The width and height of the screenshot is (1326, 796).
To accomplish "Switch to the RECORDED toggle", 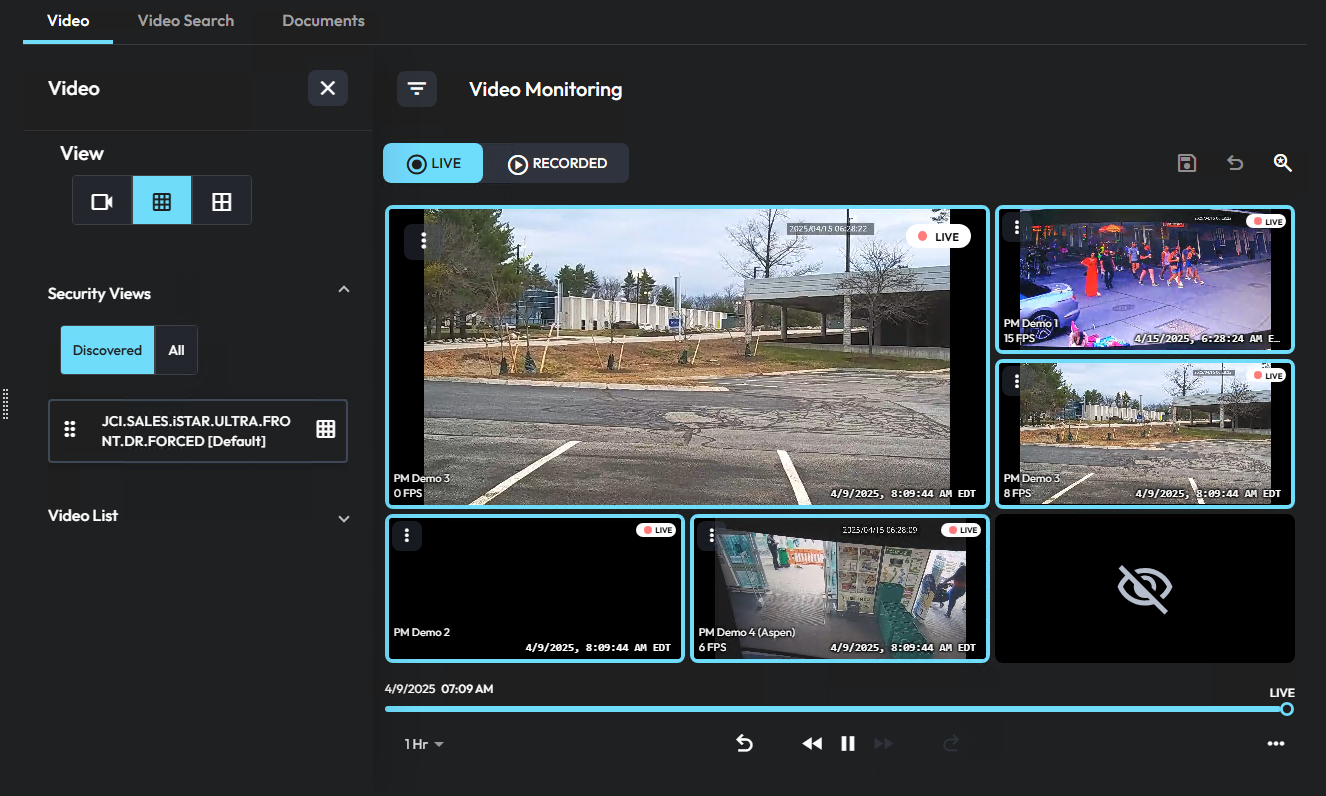I will 557,162.
